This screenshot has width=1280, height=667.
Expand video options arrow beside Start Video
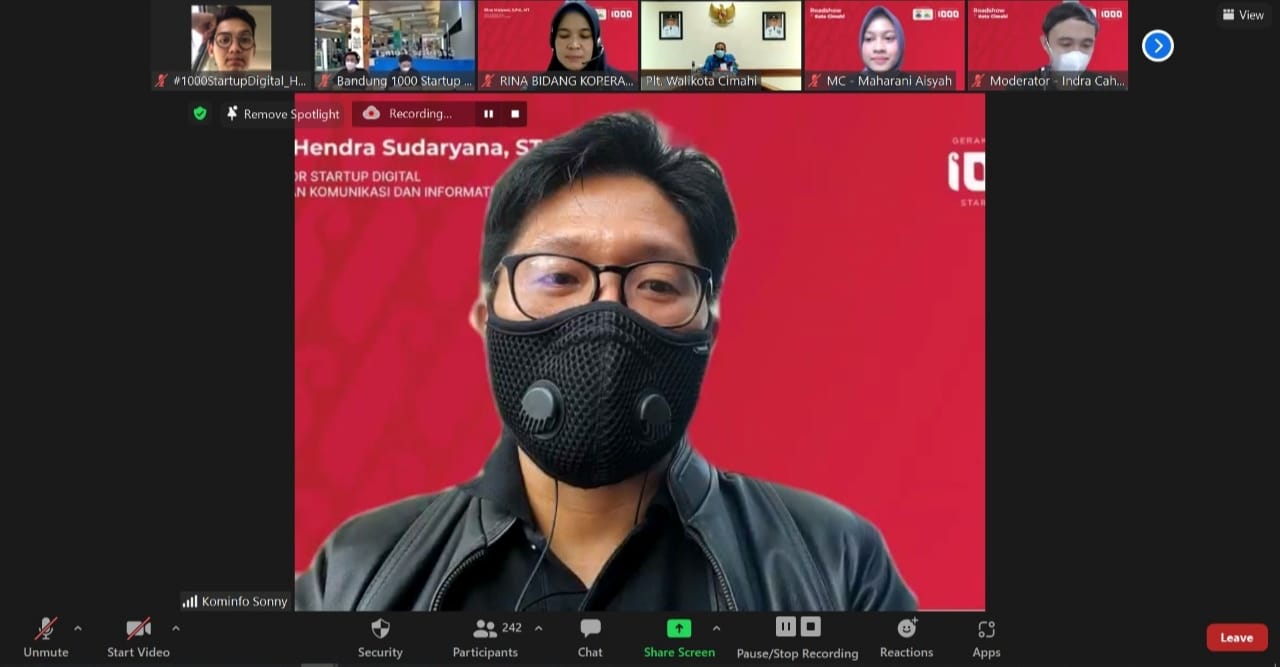(176, 628)
